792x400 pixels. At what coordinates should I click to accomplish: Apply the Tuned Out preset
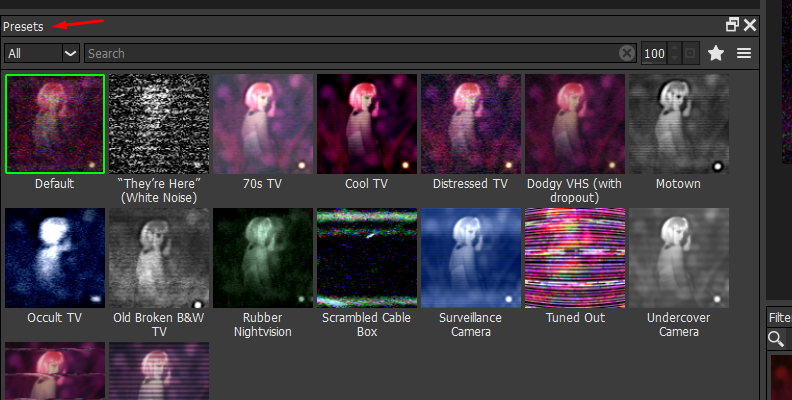575,258
